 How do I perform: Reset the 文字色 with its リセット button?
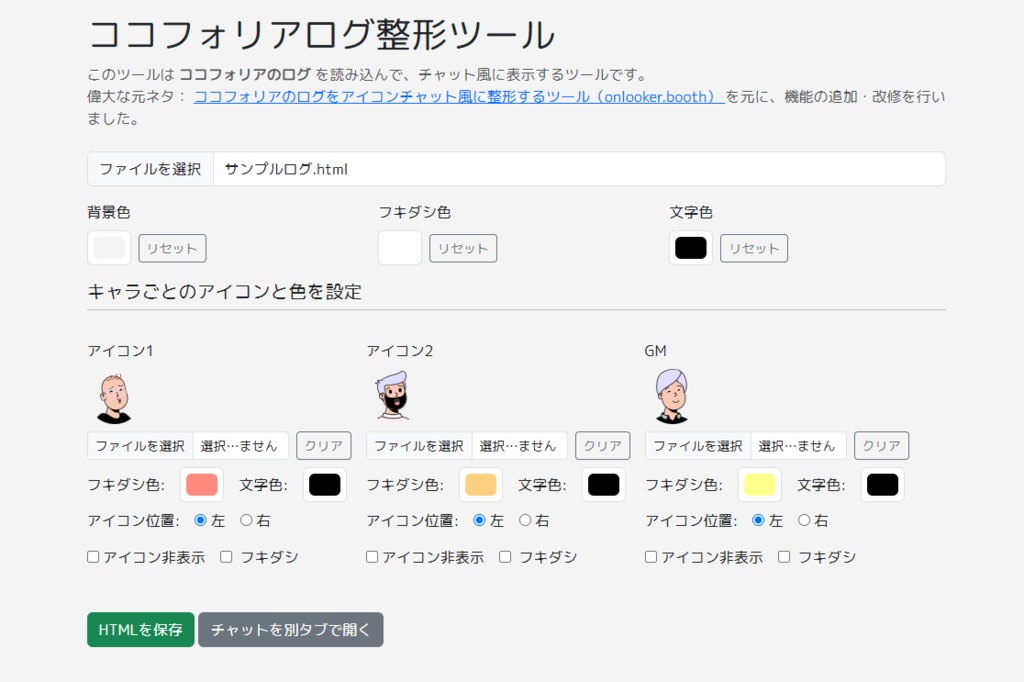pos(753,247)
